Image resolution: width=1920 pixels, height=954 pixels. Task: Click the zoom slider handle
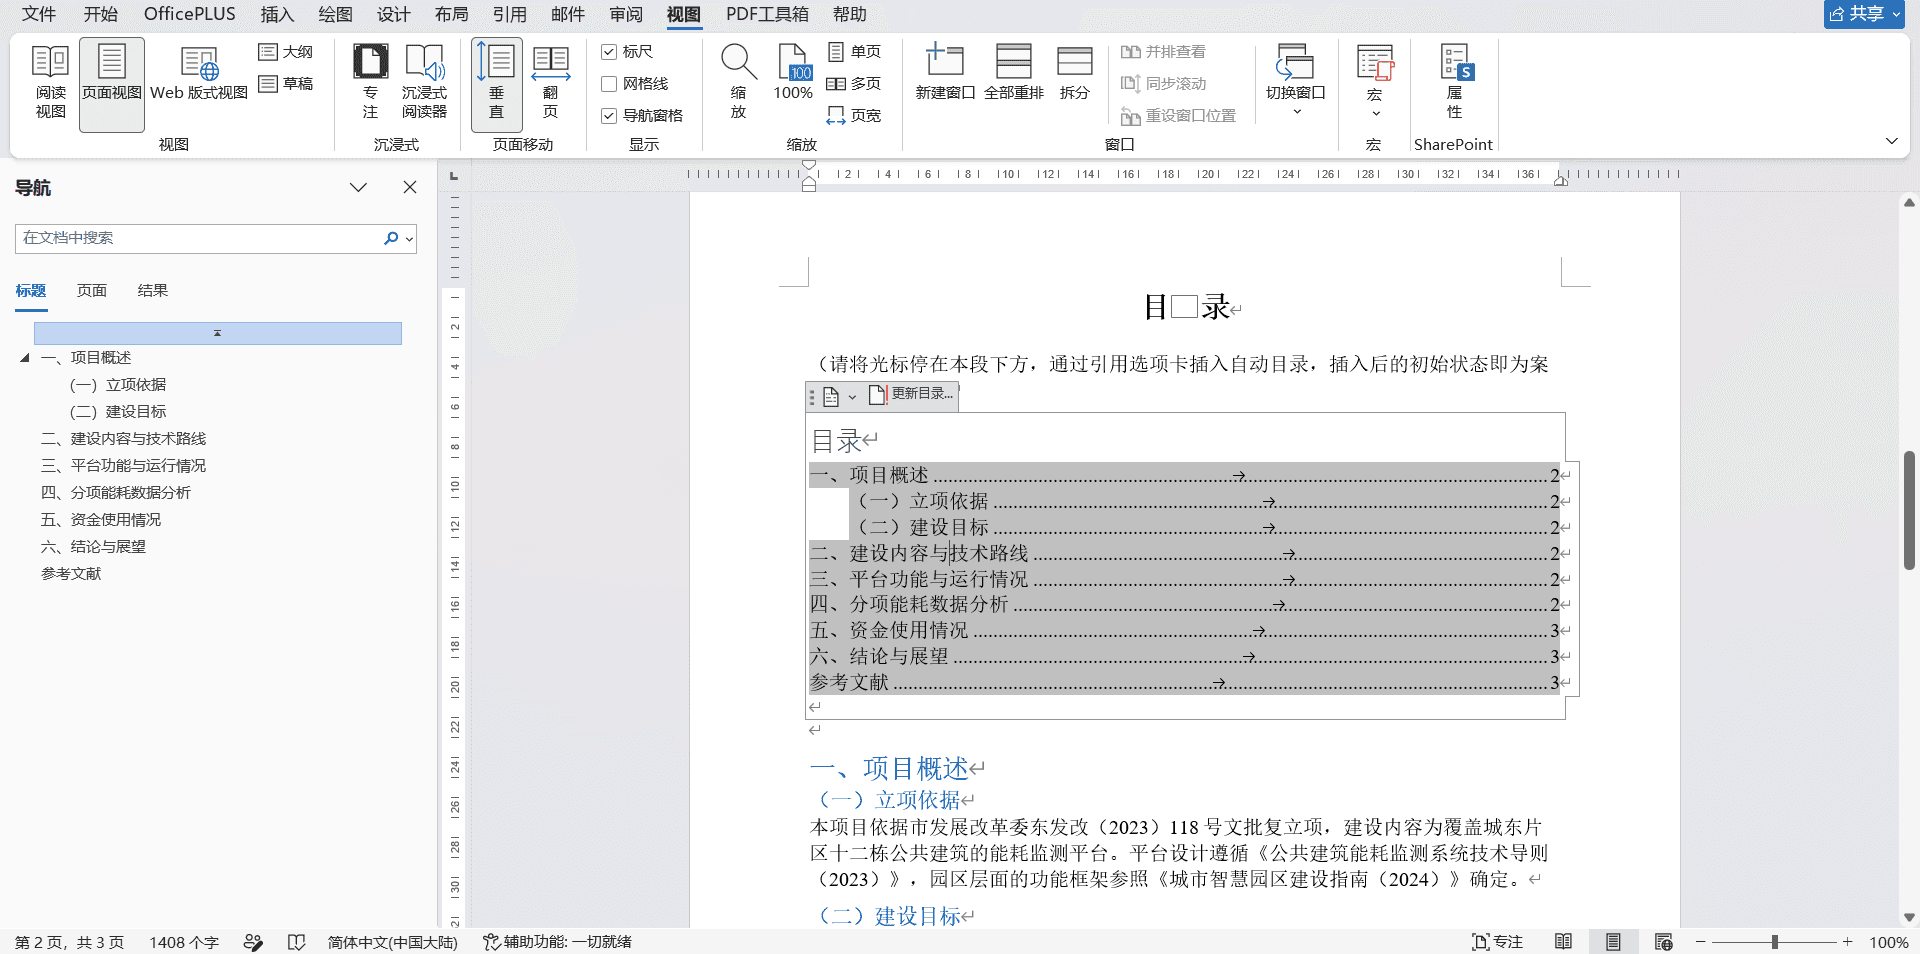(1775, 942)
